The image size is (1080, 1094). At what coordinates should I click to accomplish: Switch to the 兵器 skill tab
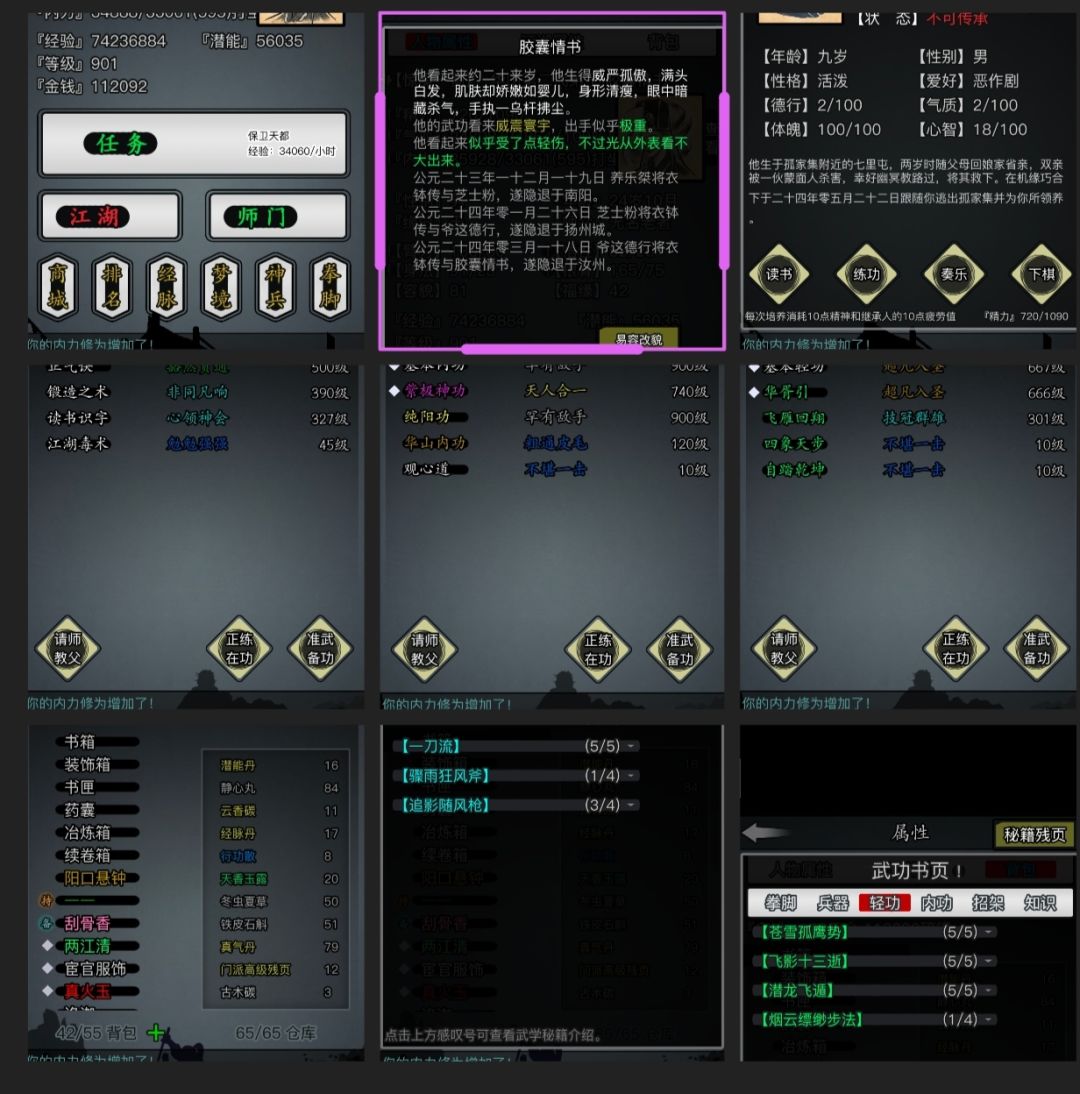click(x=832, y=903)
